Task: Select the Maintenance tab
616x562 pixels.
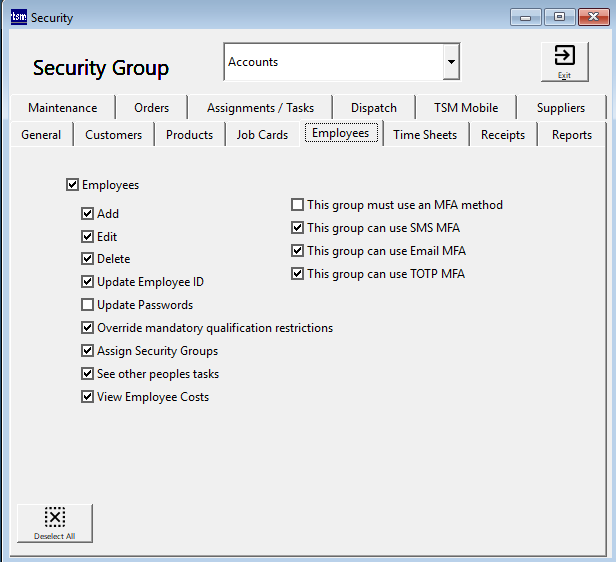Action: coord(63,108)
